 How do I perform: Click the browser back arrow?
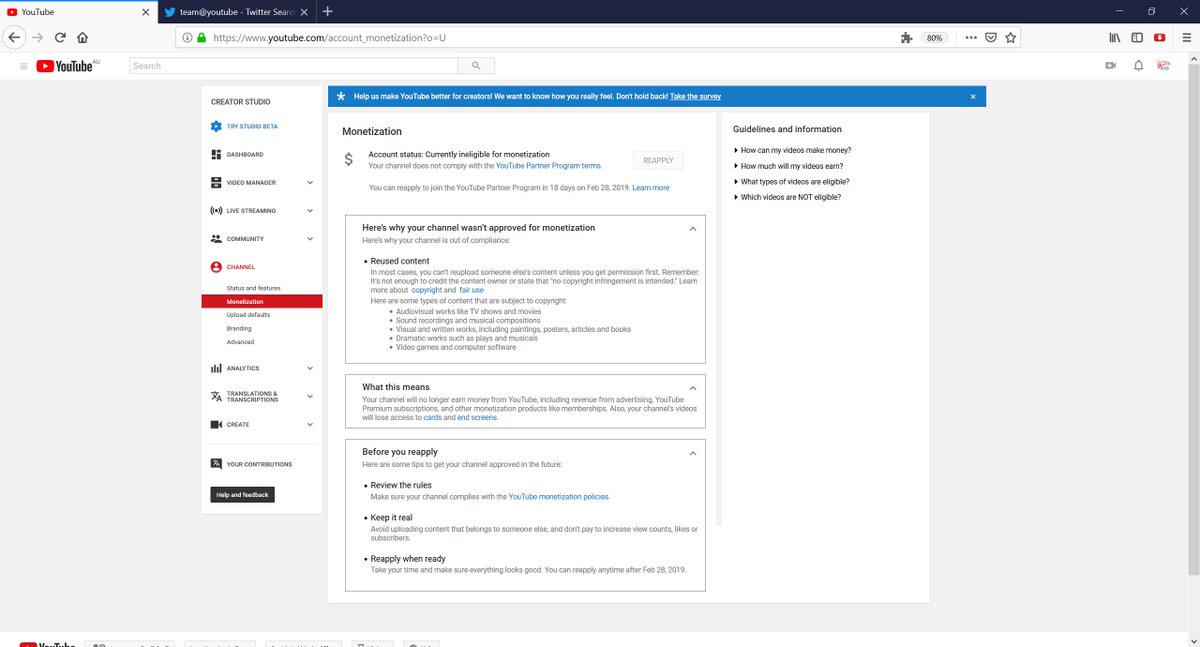14,37
